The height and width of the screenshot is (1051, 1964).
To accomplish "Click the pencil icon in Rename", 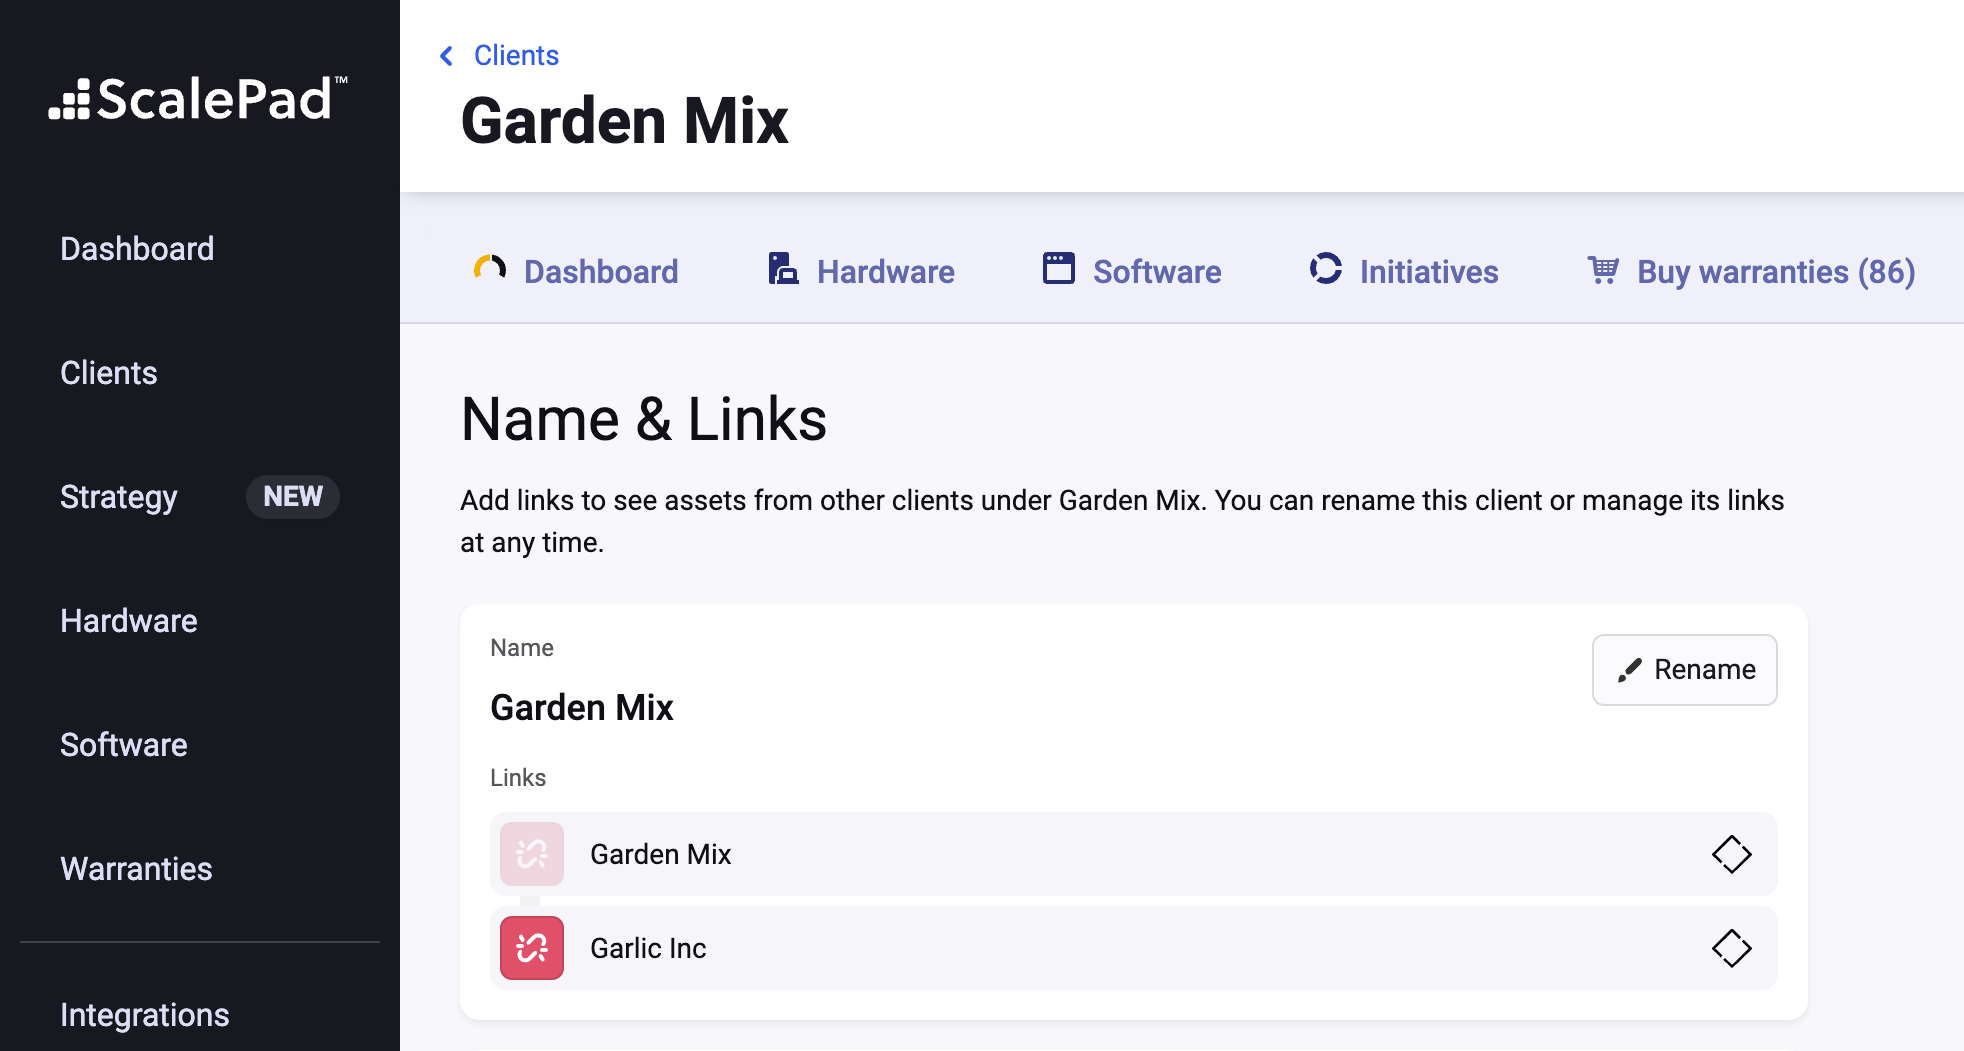I will pos(1630,670).
